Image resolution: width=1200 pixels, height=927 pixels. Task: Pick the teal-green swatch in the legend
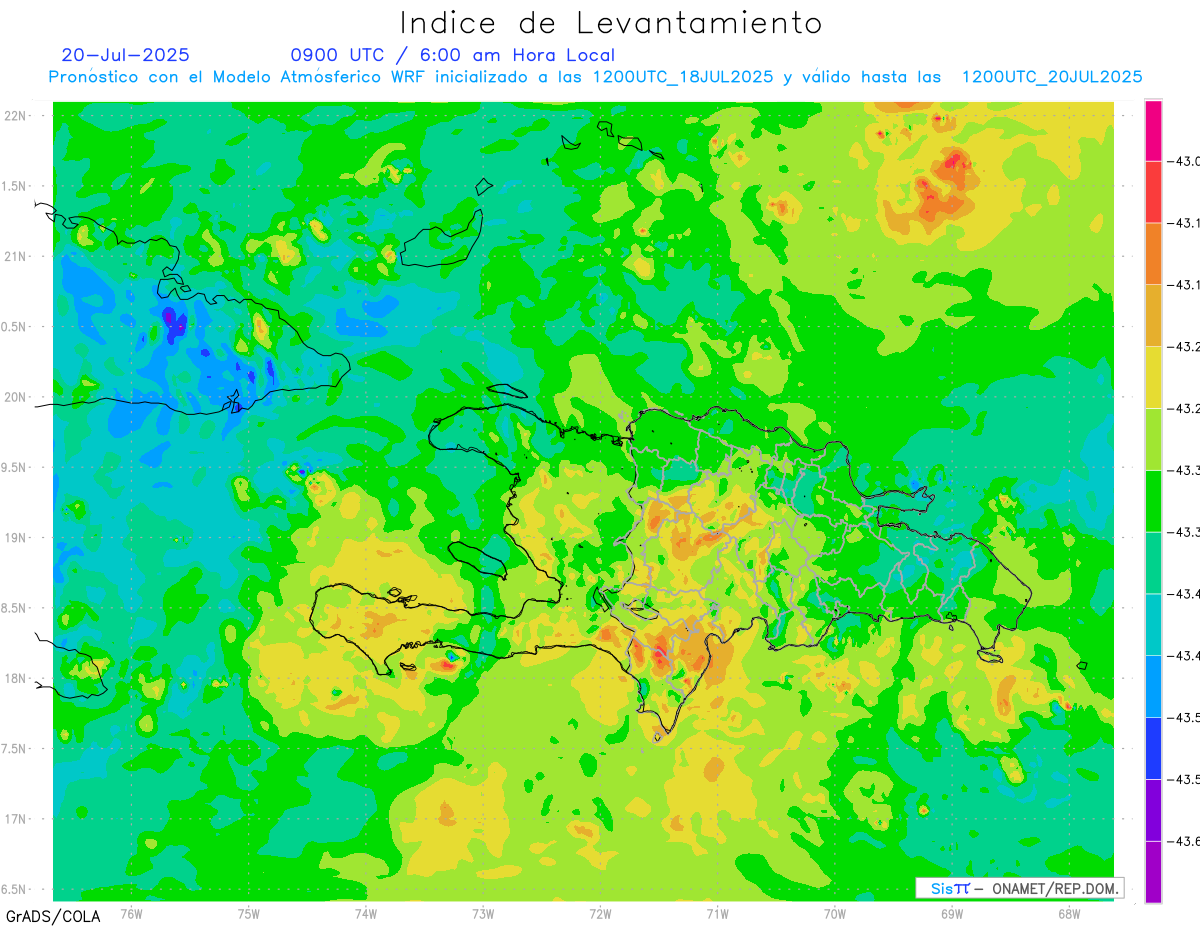pyautogui.click(x=1153, y=563)
